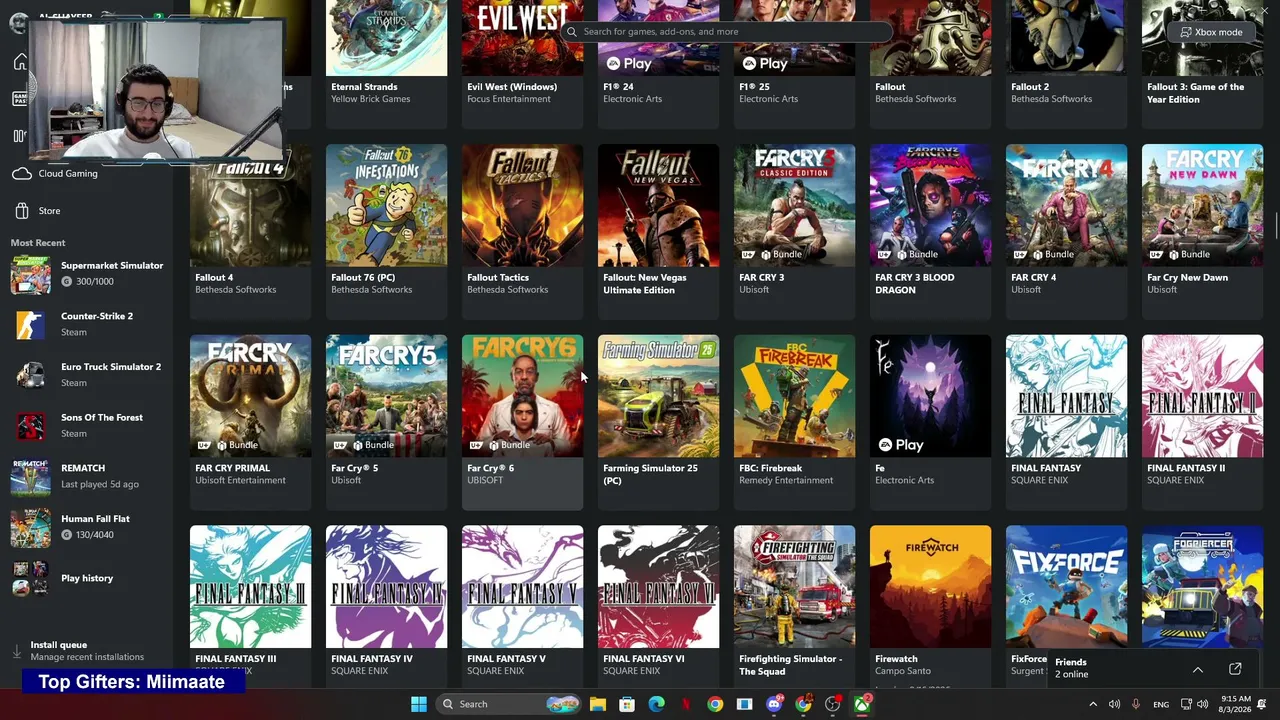Click the Install queue entry
The width and height of the screenshot is (1280, 720).
pyautogui.click(x=87, y=651)
